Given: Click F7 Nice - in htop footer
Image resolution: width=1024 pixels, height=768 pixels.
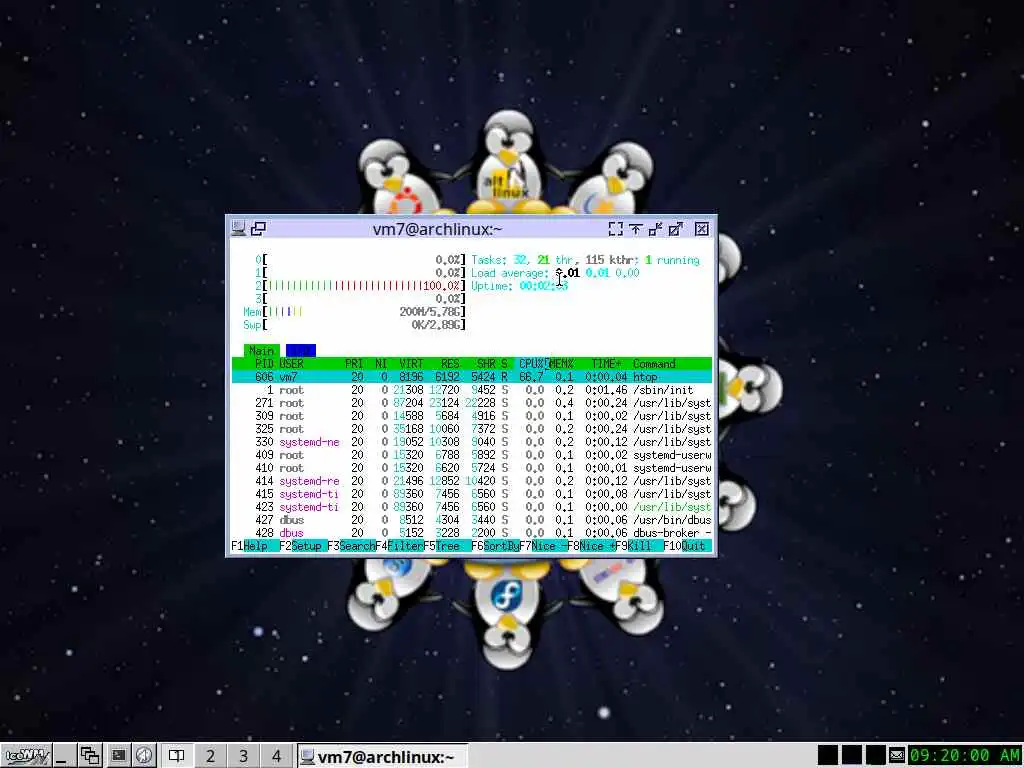Looking at the screenshot, I should [543, 546].
